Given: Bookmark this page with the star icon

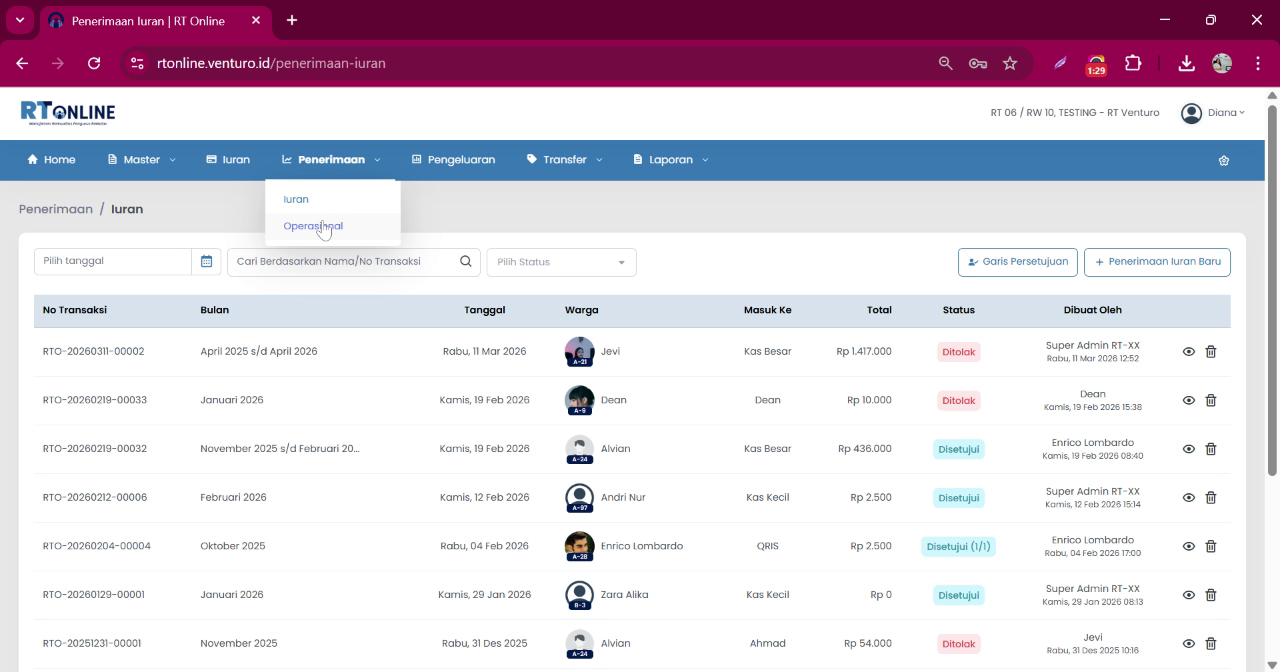Looking at the screenshot, I should point(1010,63).
